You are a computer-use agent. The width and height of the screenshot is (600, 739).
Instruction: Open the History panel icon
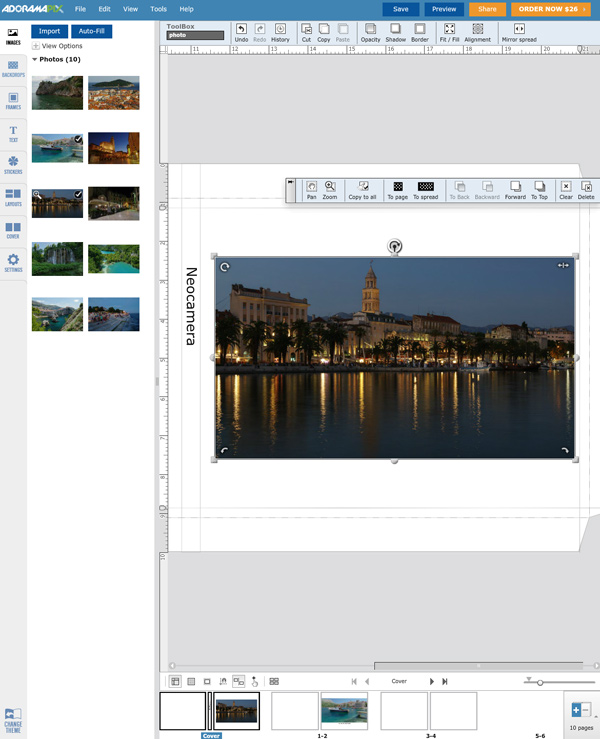(x=280, y=32)
